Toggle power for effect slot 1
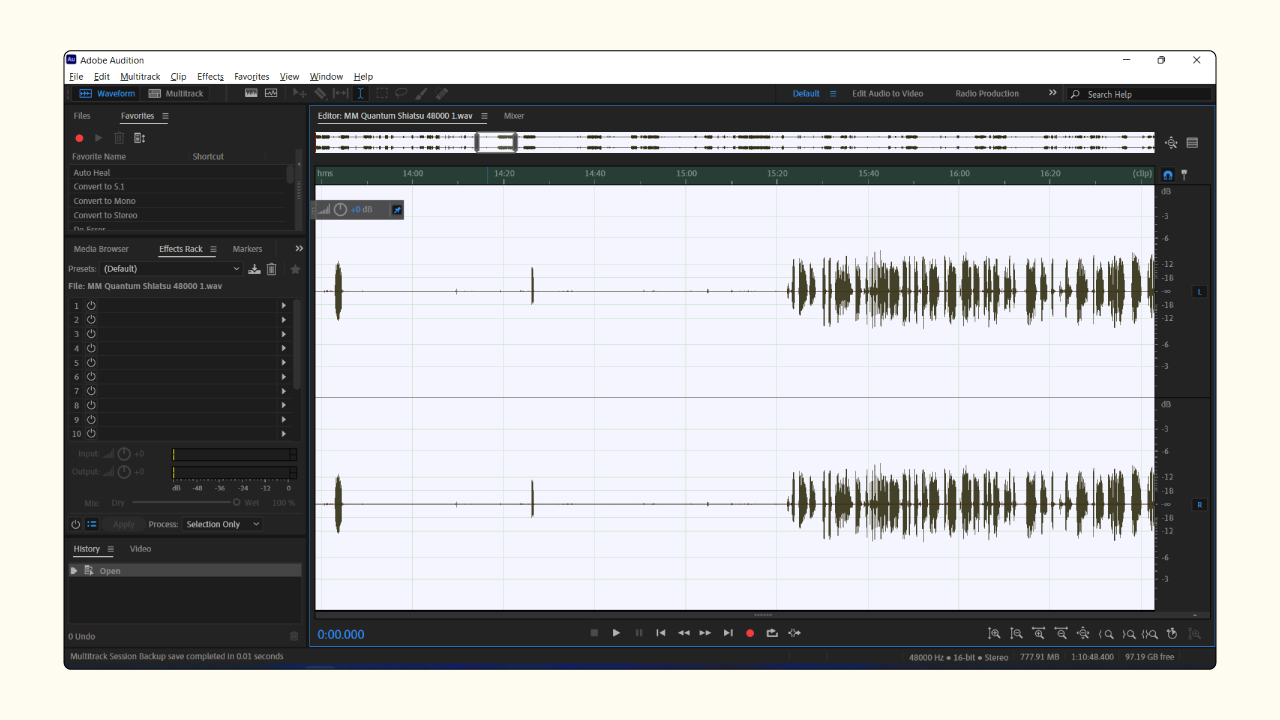The image size is (1280, 720). 91,305
